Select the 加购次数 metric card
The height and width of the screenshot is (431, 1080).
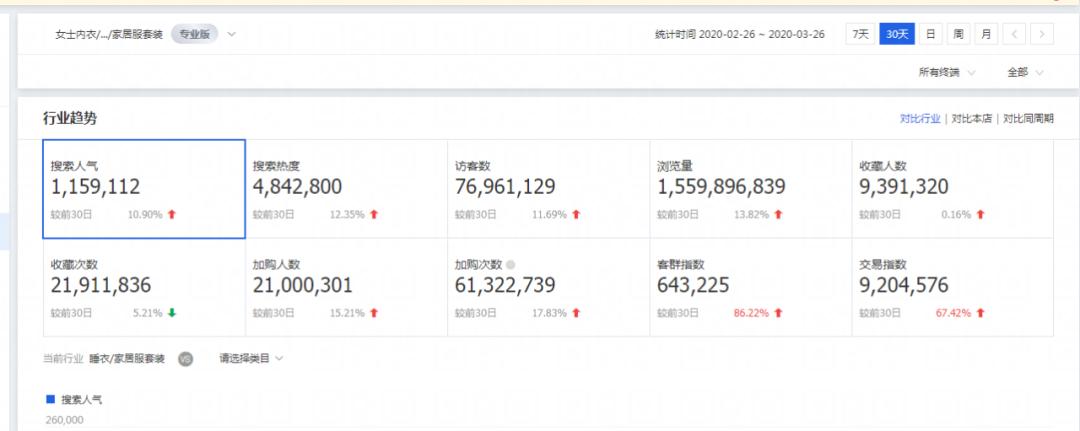[x=548, y=288]
